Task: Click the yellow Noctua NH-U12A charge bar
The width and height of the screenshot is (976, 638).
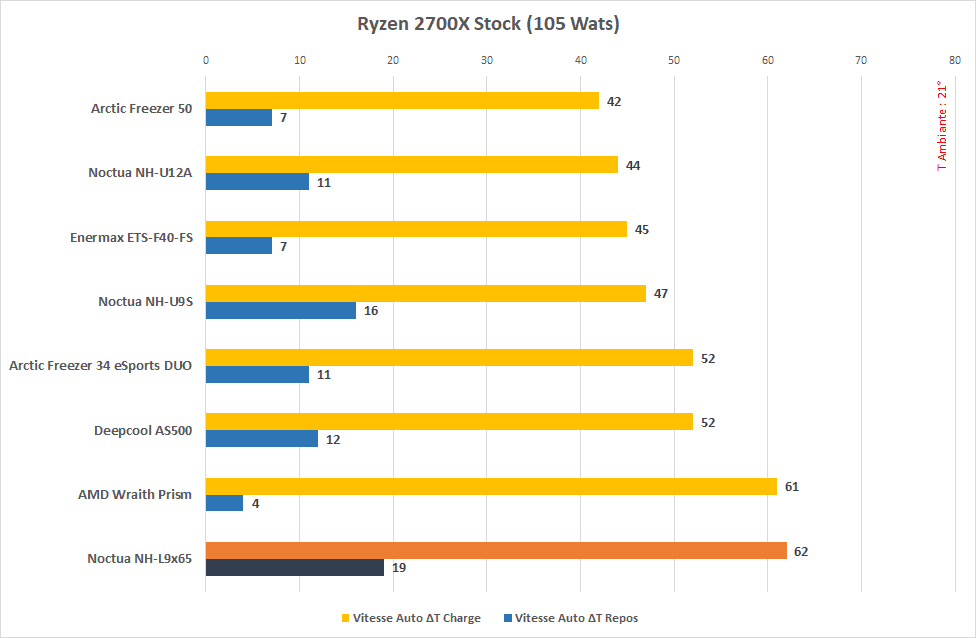Action: (x=411, y=164)
